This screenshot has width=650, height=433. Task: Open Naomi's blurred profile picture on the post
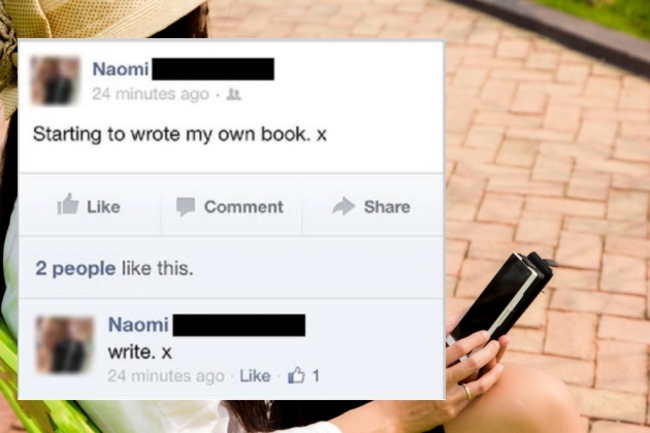pyautogui.click(x=55, y=81)
